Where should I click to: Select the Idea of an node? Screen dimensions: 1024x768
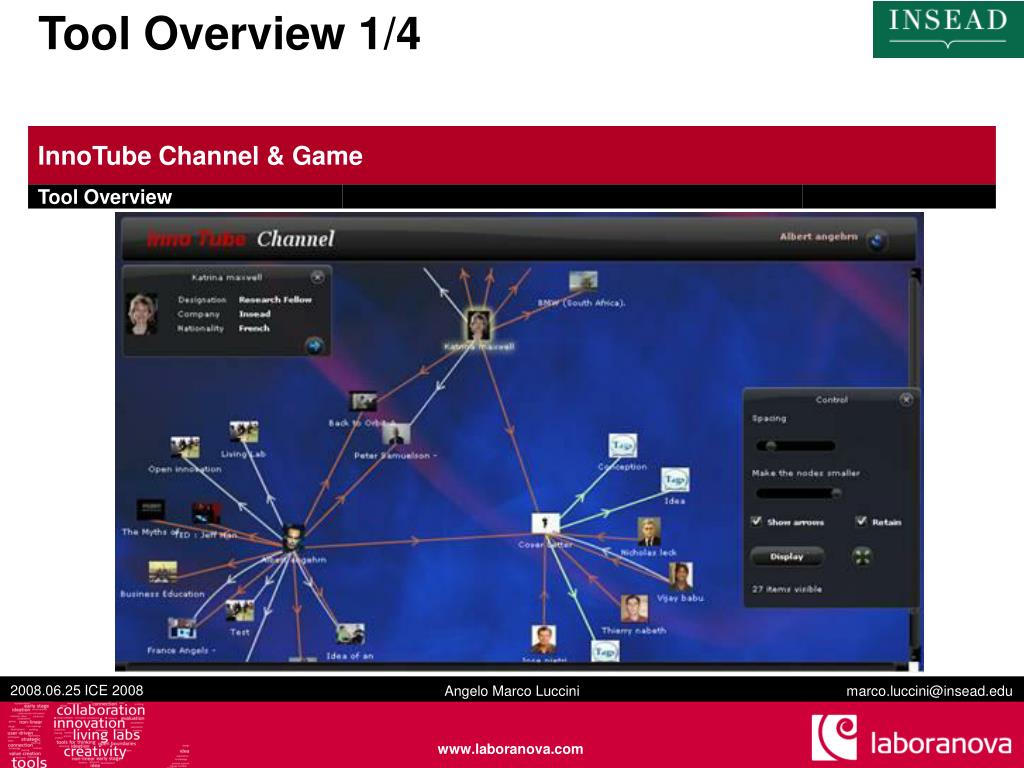(350, 633)
